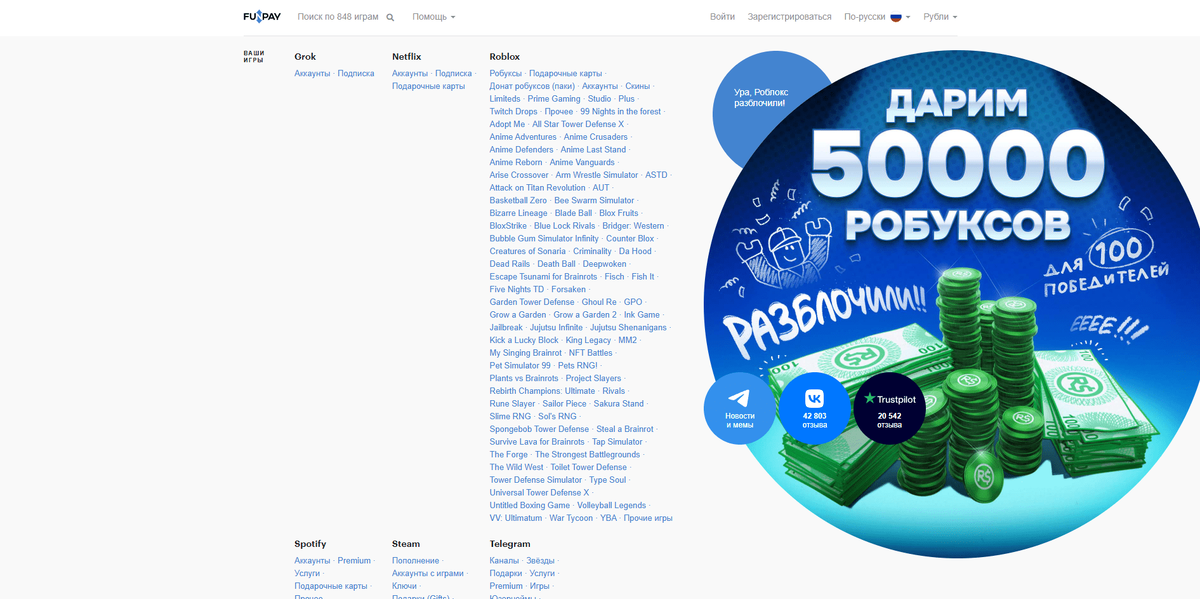1200x599 pixels.
Task: Open 99 Nights in the forest link
Action: pyautogui.click(x=620, y=112)
